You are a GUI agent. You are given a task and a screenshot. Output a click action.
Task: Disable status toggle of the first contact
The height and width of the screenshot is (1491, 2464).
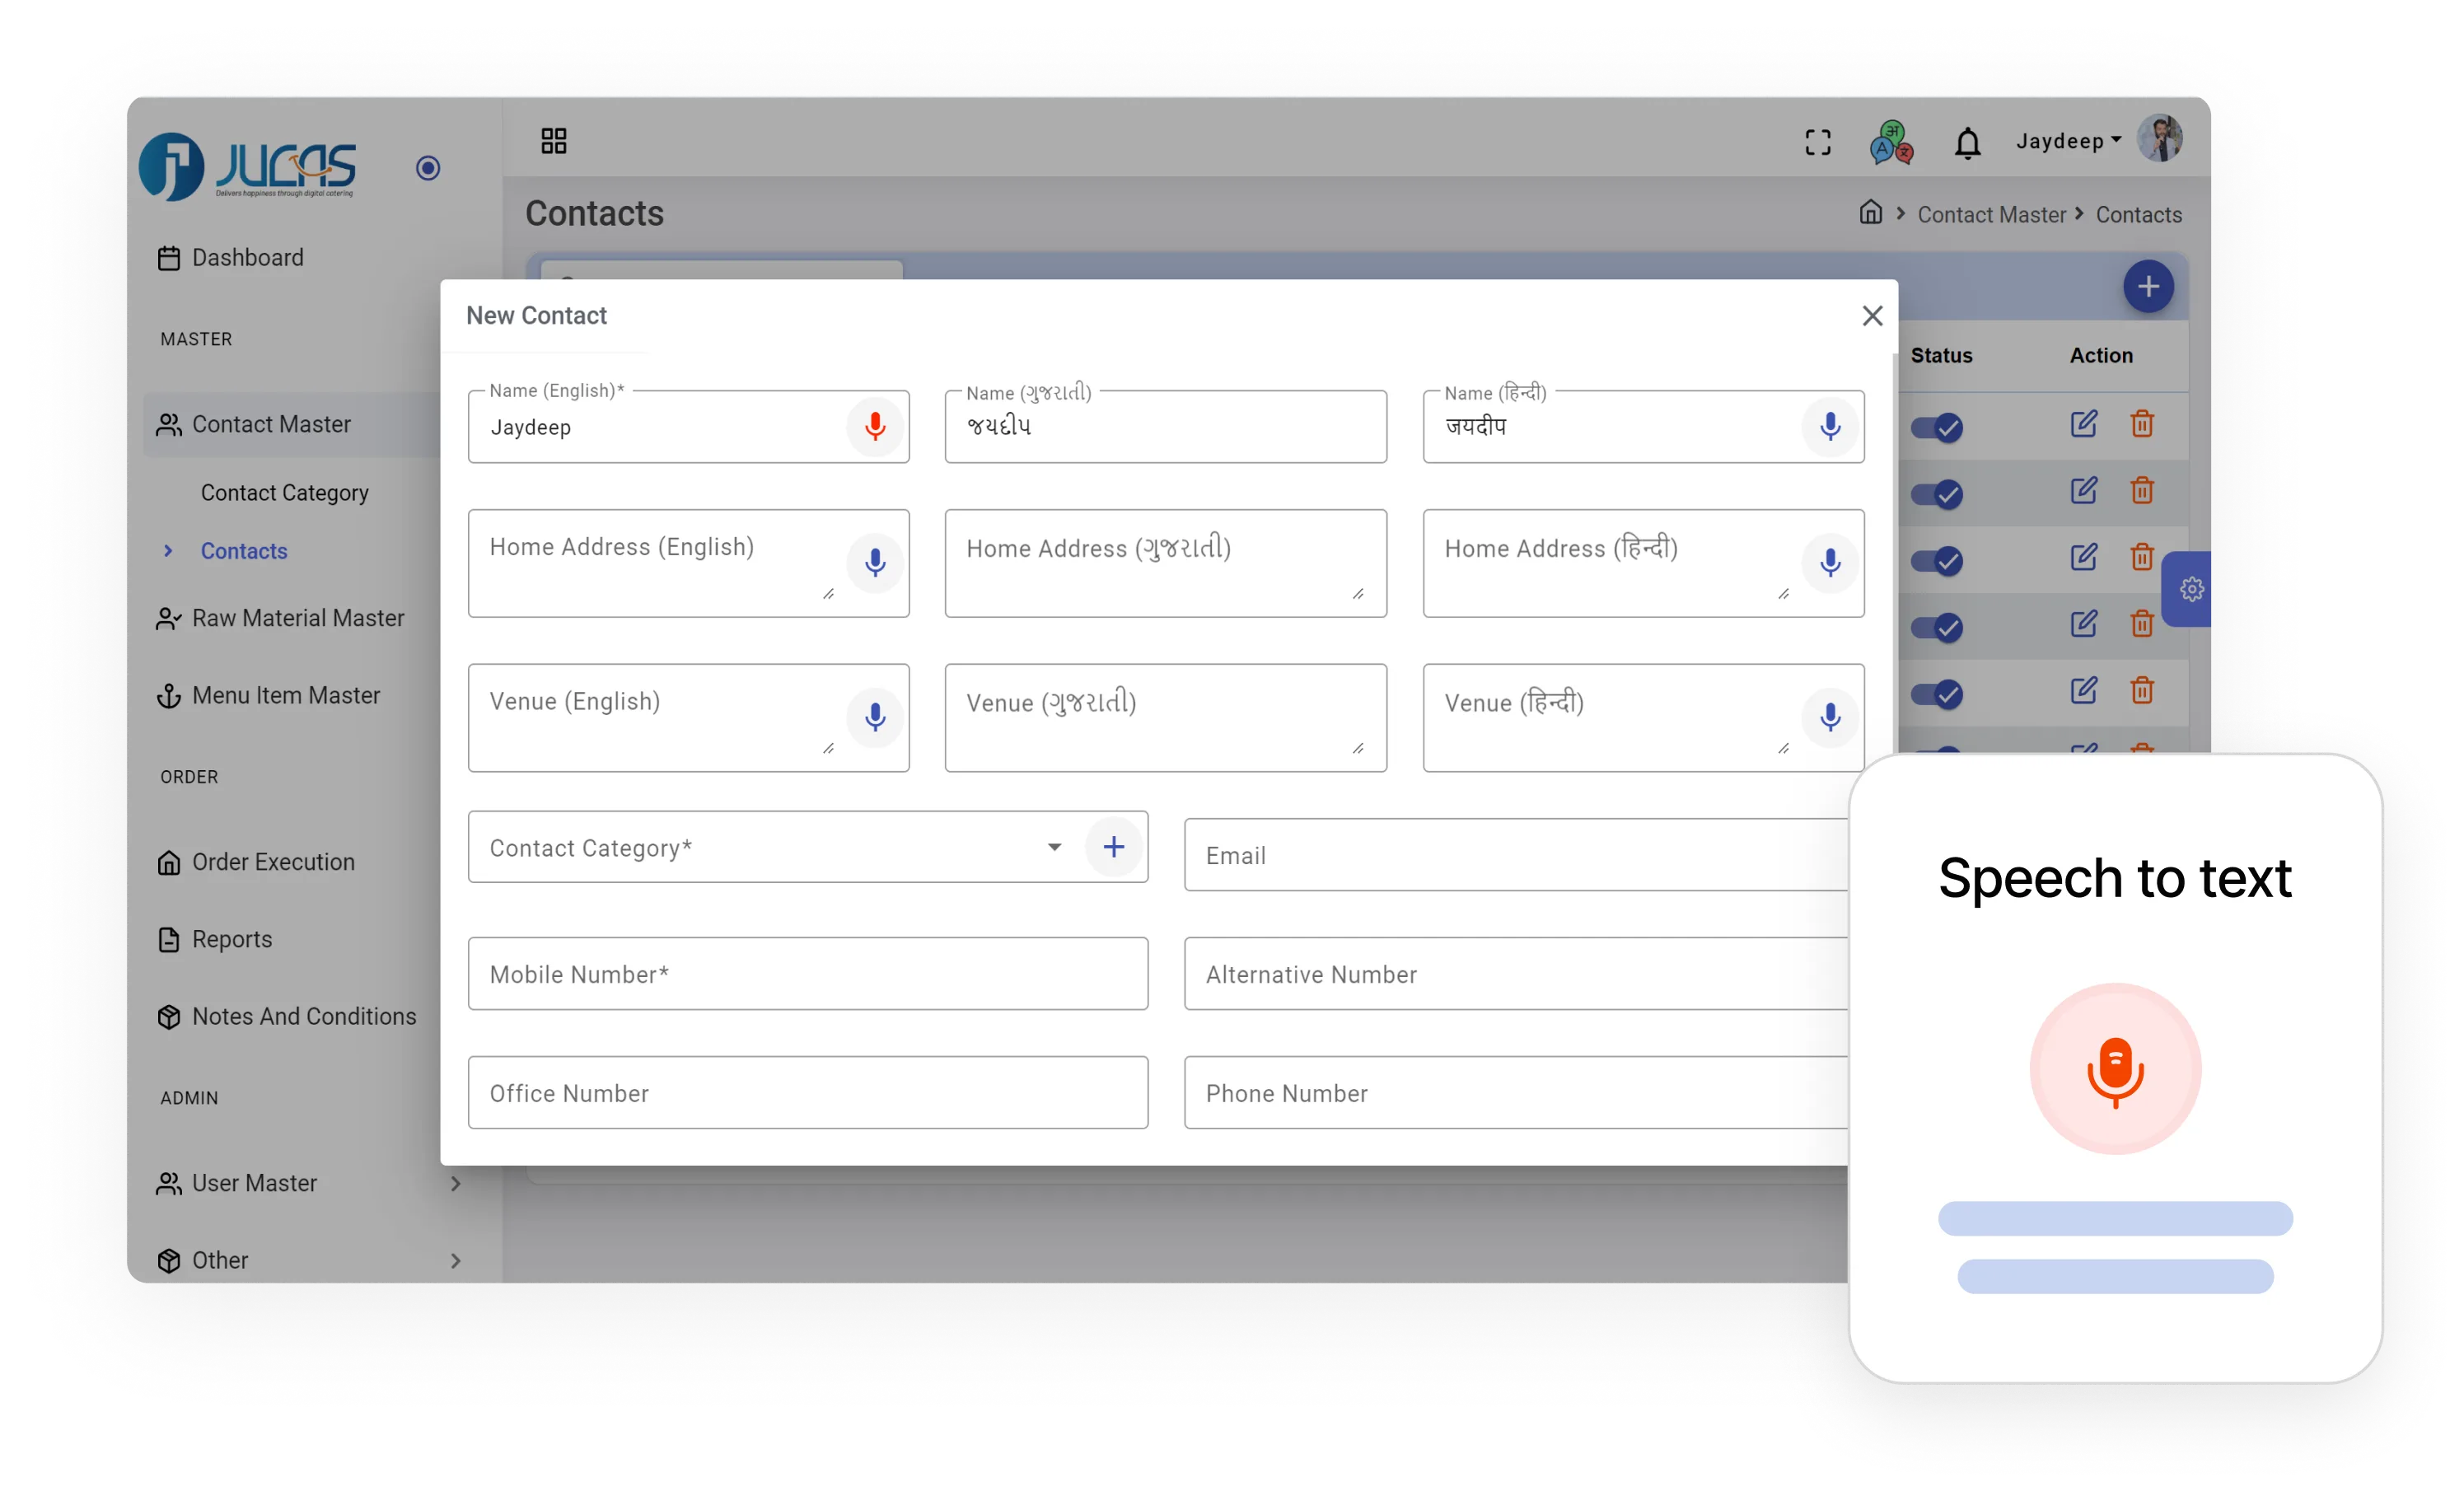[1937, 427]
